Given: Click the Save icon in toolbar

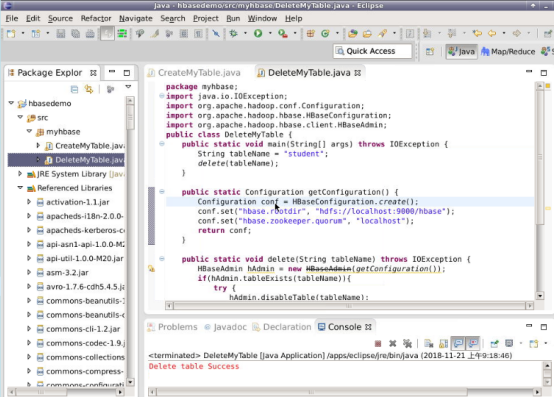Looking at the screenshot, I should coord(61,34).
